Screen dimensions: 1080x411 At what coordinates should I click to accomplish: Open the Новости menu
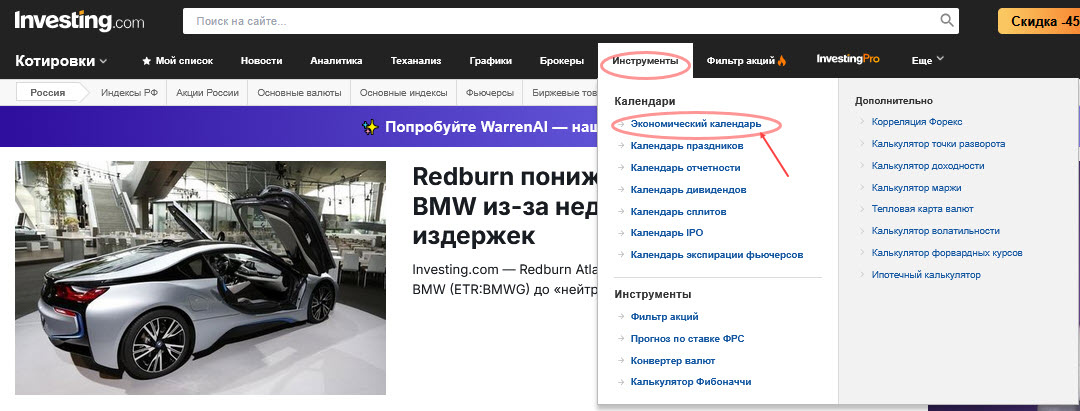[262, 61]
